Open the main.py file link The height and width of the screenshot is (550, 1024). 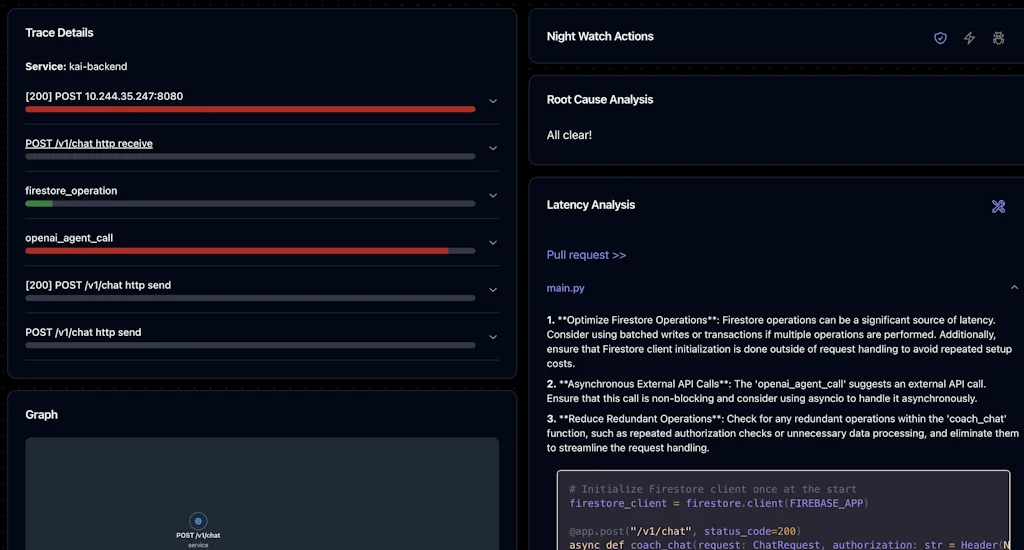pos(566,288)
